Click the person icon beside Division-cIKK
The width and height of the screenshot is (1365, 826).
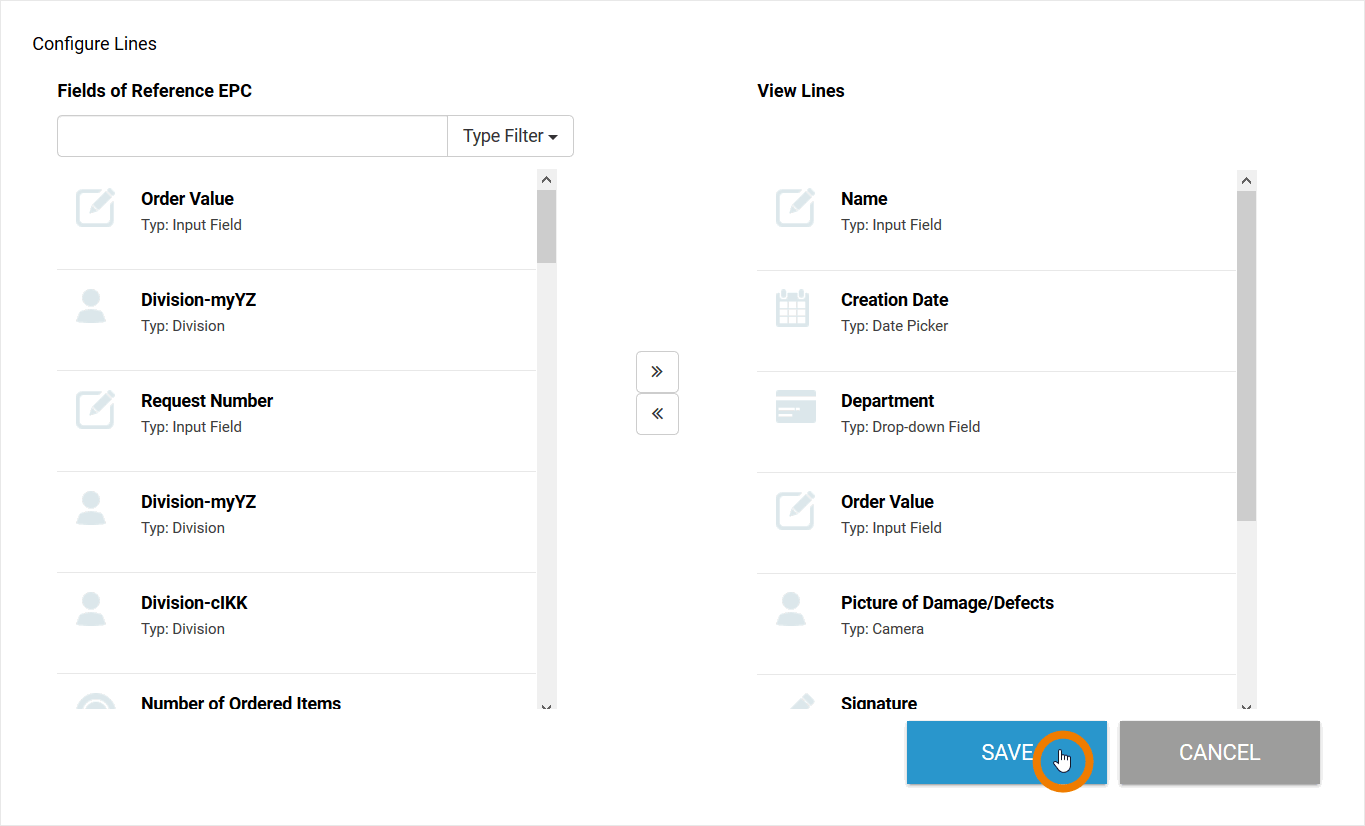91,609
